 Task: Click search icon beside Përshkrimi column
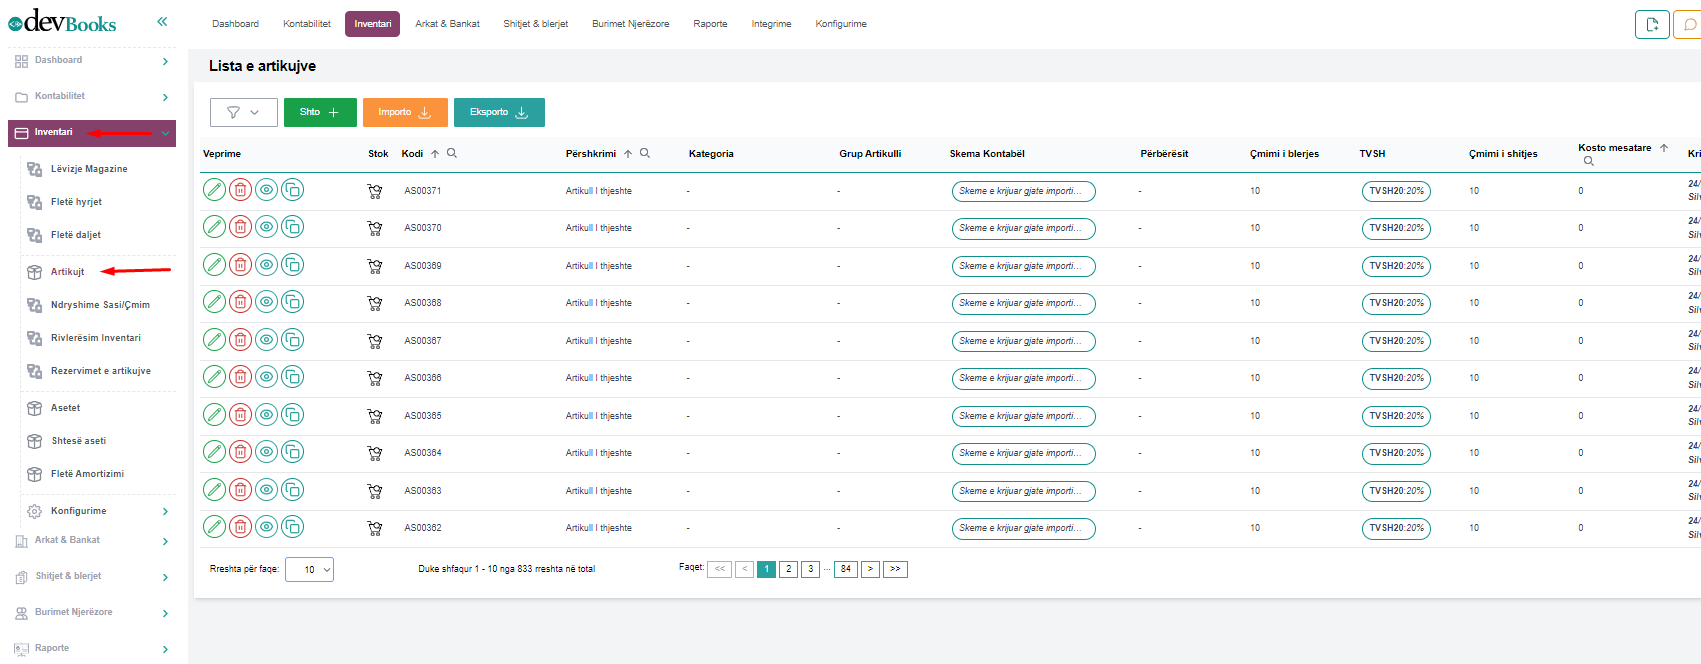coord(645,153)
